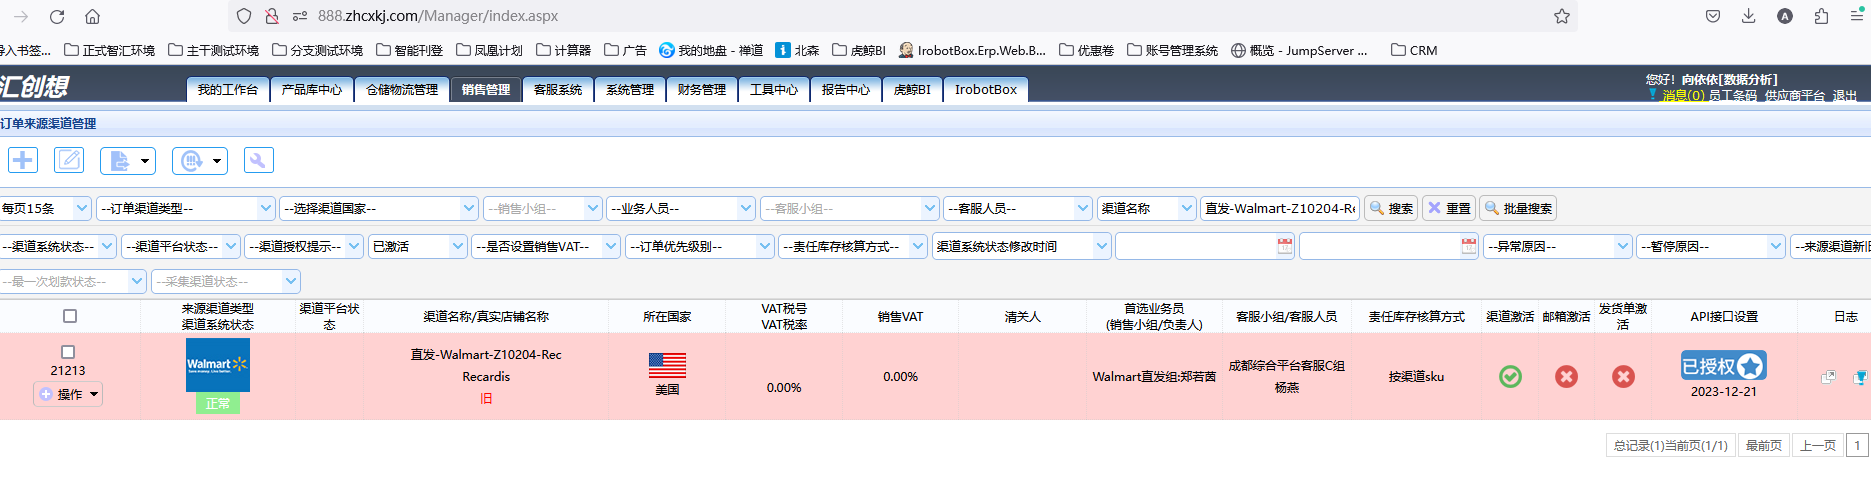Check the row 21213 checkbox

68,352
